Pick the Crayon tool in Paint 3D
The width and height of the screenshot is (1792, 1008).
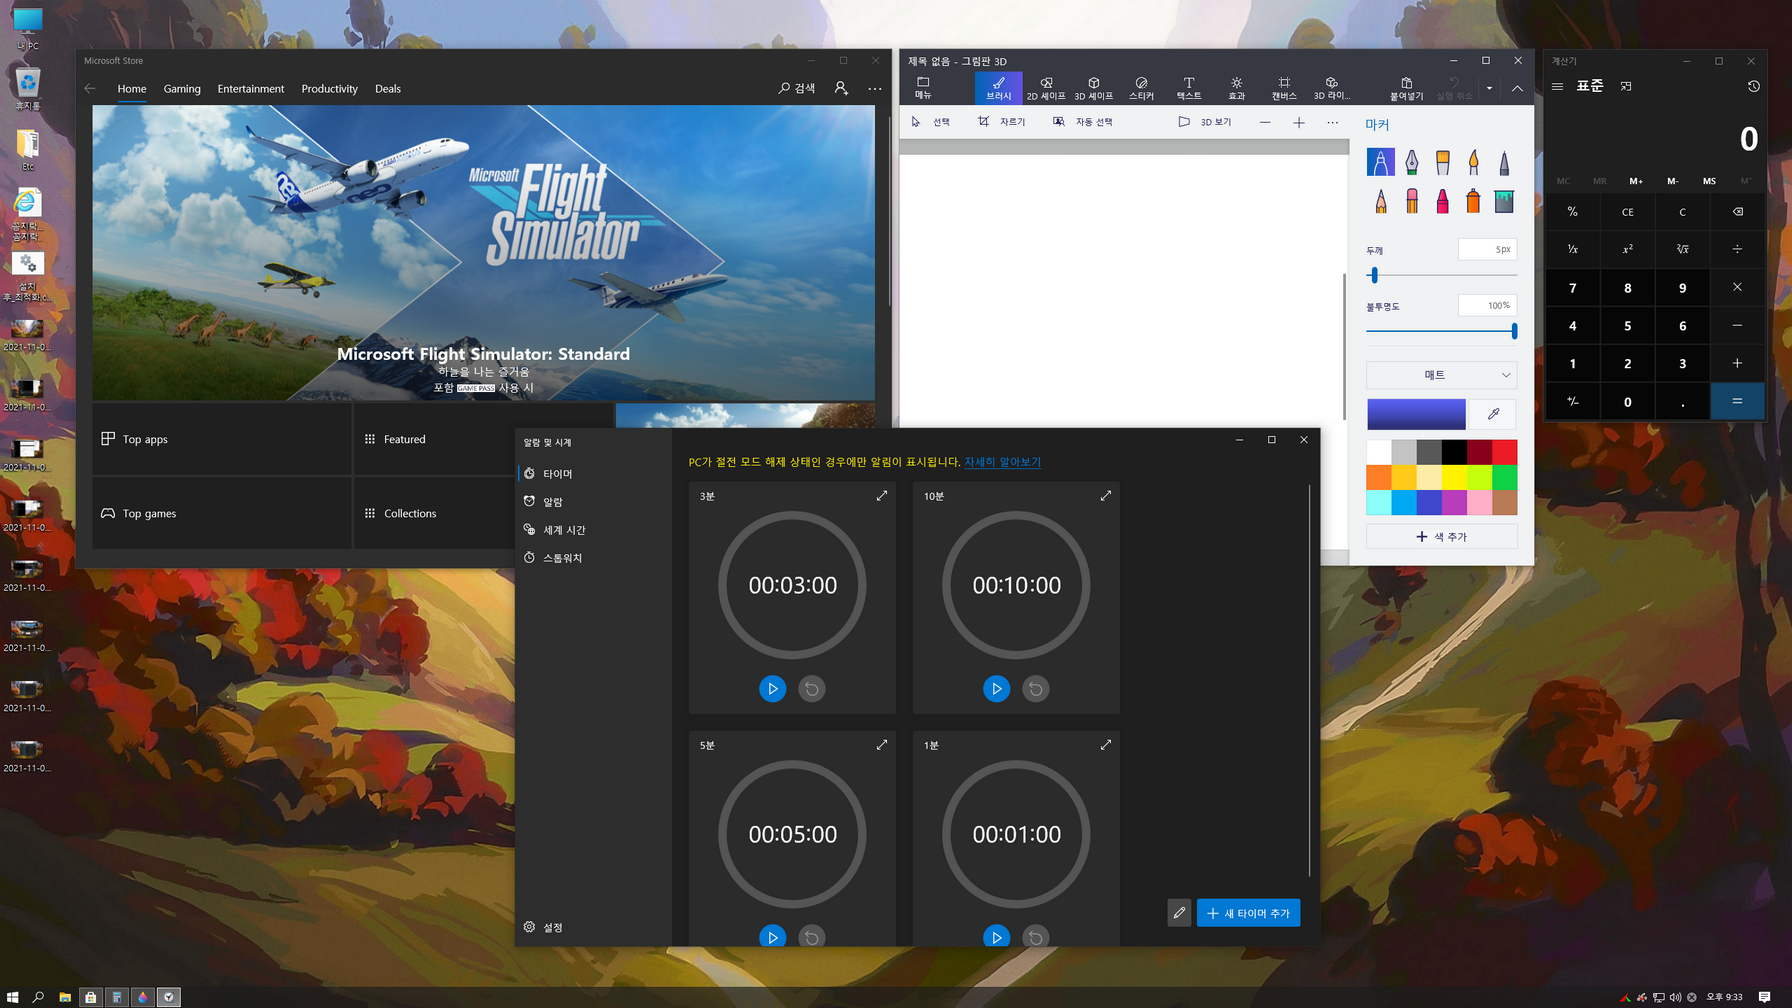point(1442,201)
